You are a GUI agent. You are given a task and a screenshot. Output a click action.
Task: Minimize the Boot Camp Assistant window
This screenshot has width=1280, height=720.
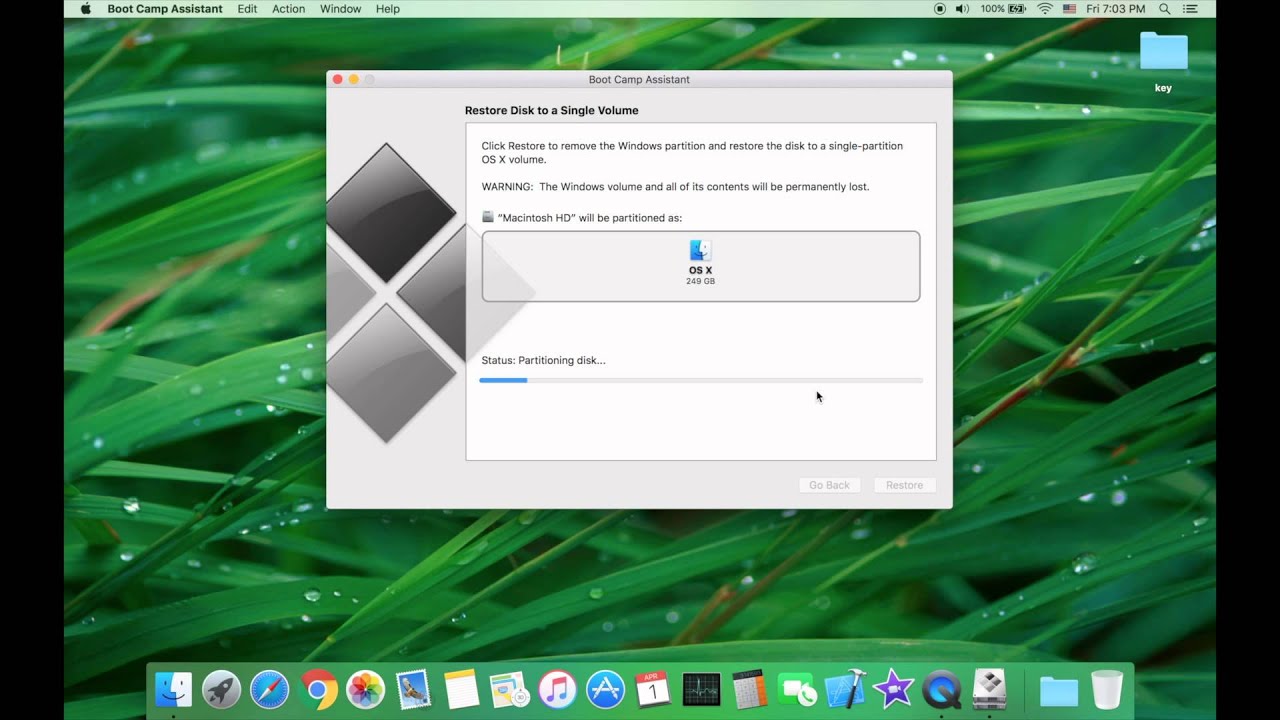pyautogui.click(x=353, y=79)
